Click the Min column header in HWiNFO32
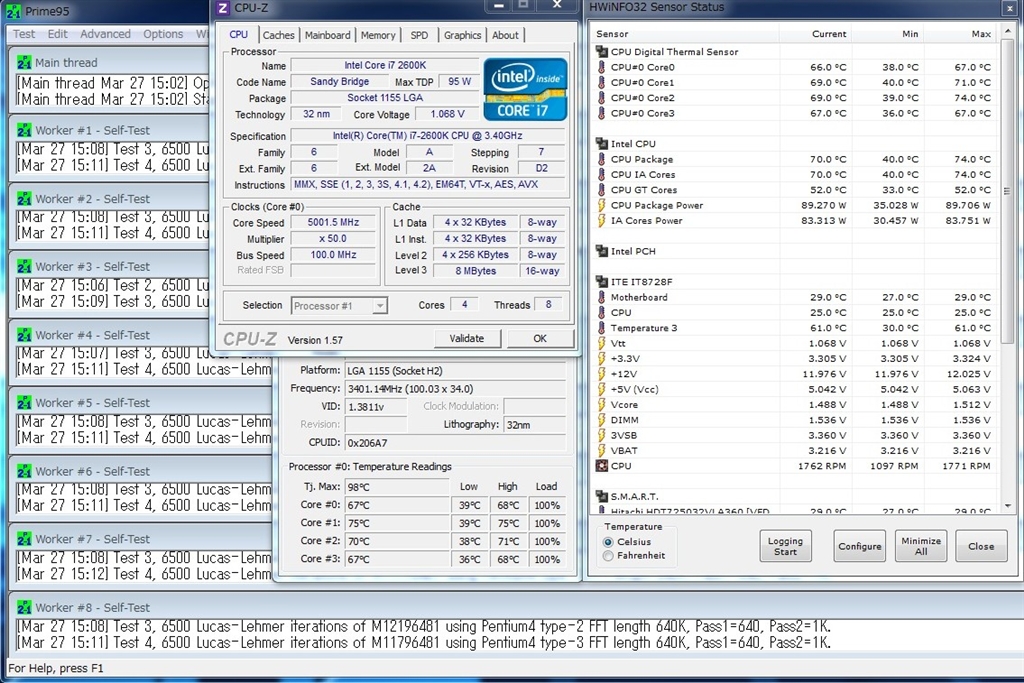The height and width of the screenshot is (683, 1024). point(887,34)
